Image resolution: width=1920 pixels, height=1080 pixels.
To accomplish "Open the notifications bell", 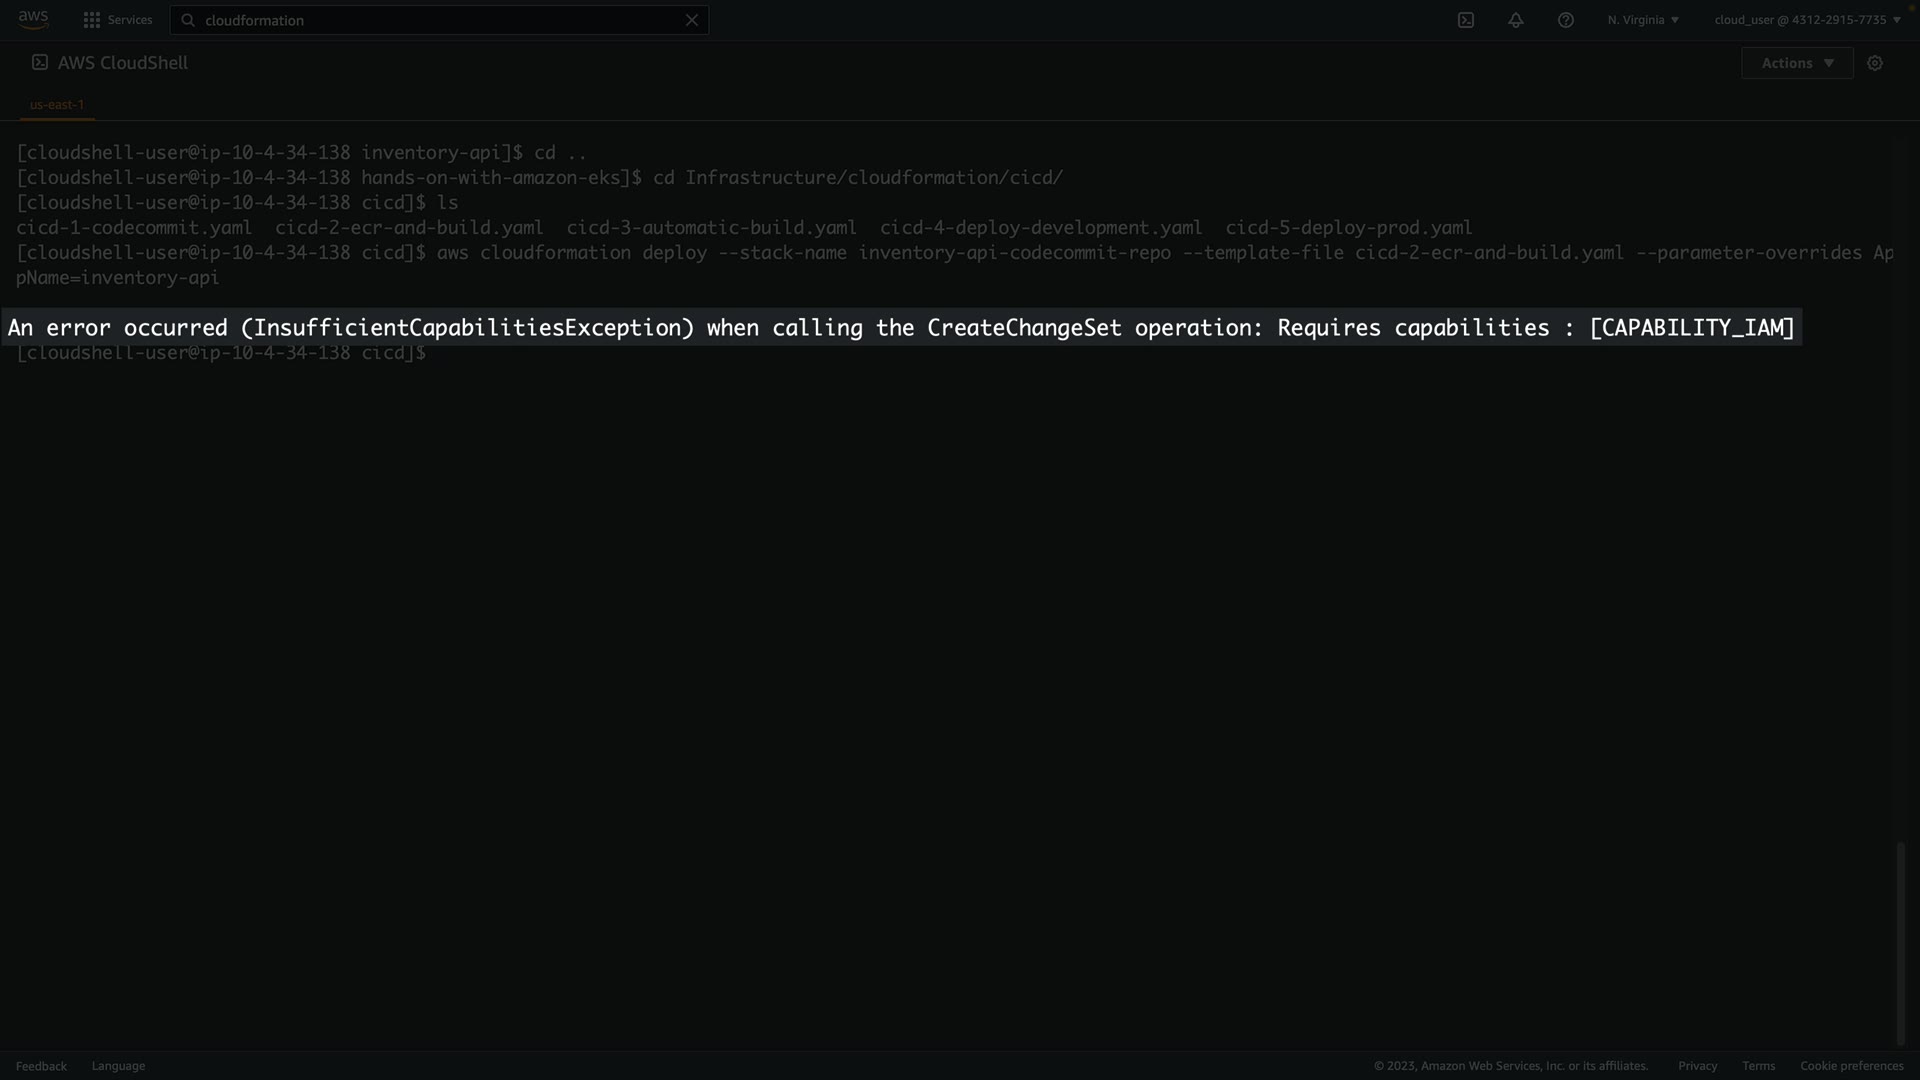I will pyautogui.click(x=1516, y=20).
